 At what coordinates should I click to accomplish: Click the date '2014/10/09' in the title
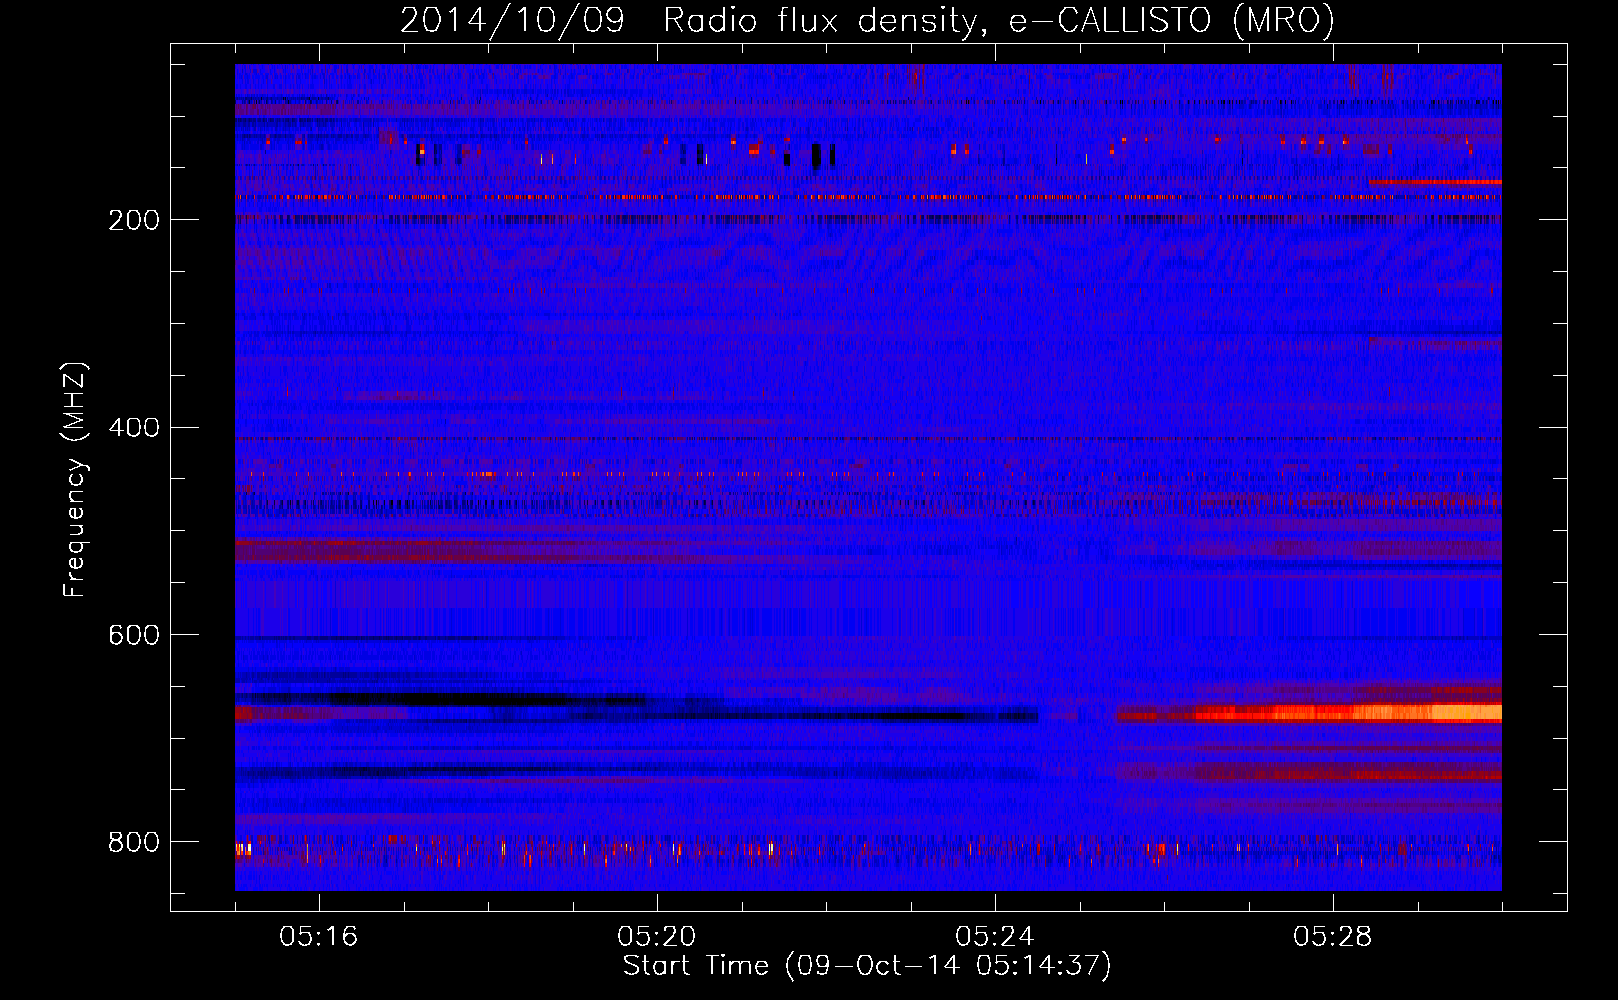512,21
